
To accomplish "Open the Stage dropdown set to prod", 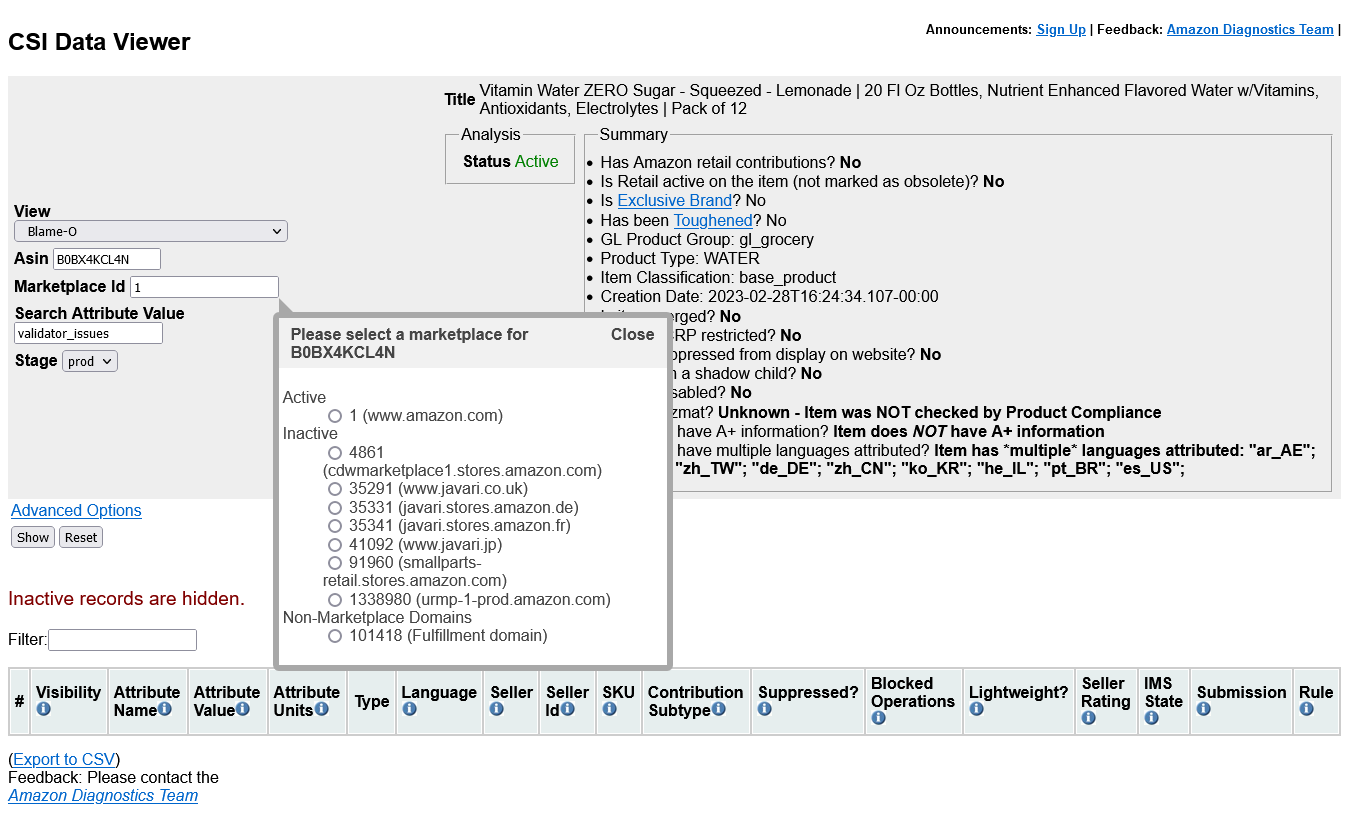I will (90, 361).
